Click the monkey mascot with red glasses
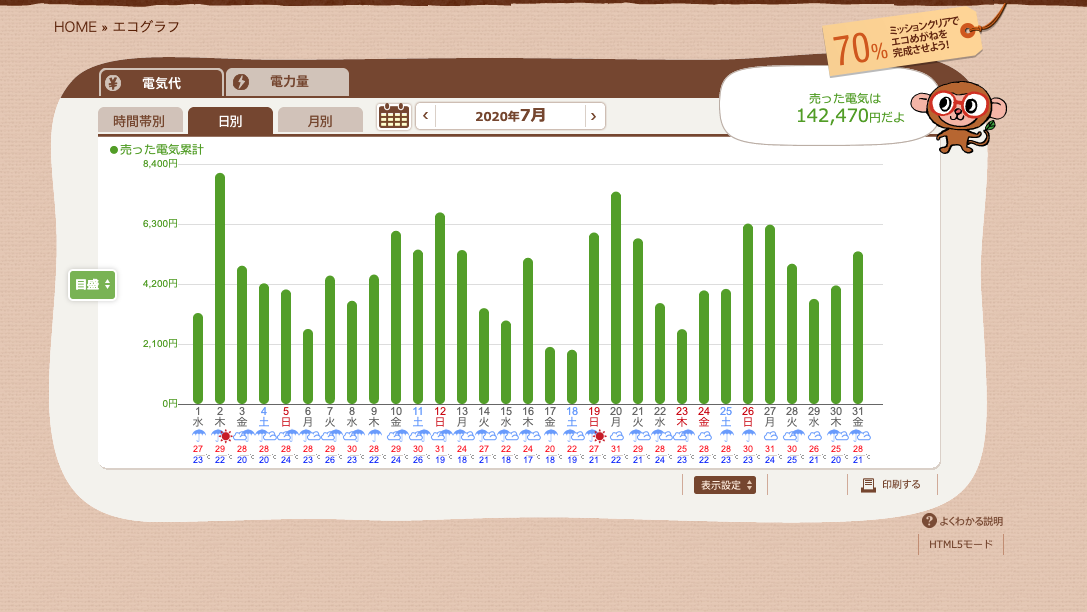The image size is (1087, 612). pyautogui.click(x=957, y=114)
